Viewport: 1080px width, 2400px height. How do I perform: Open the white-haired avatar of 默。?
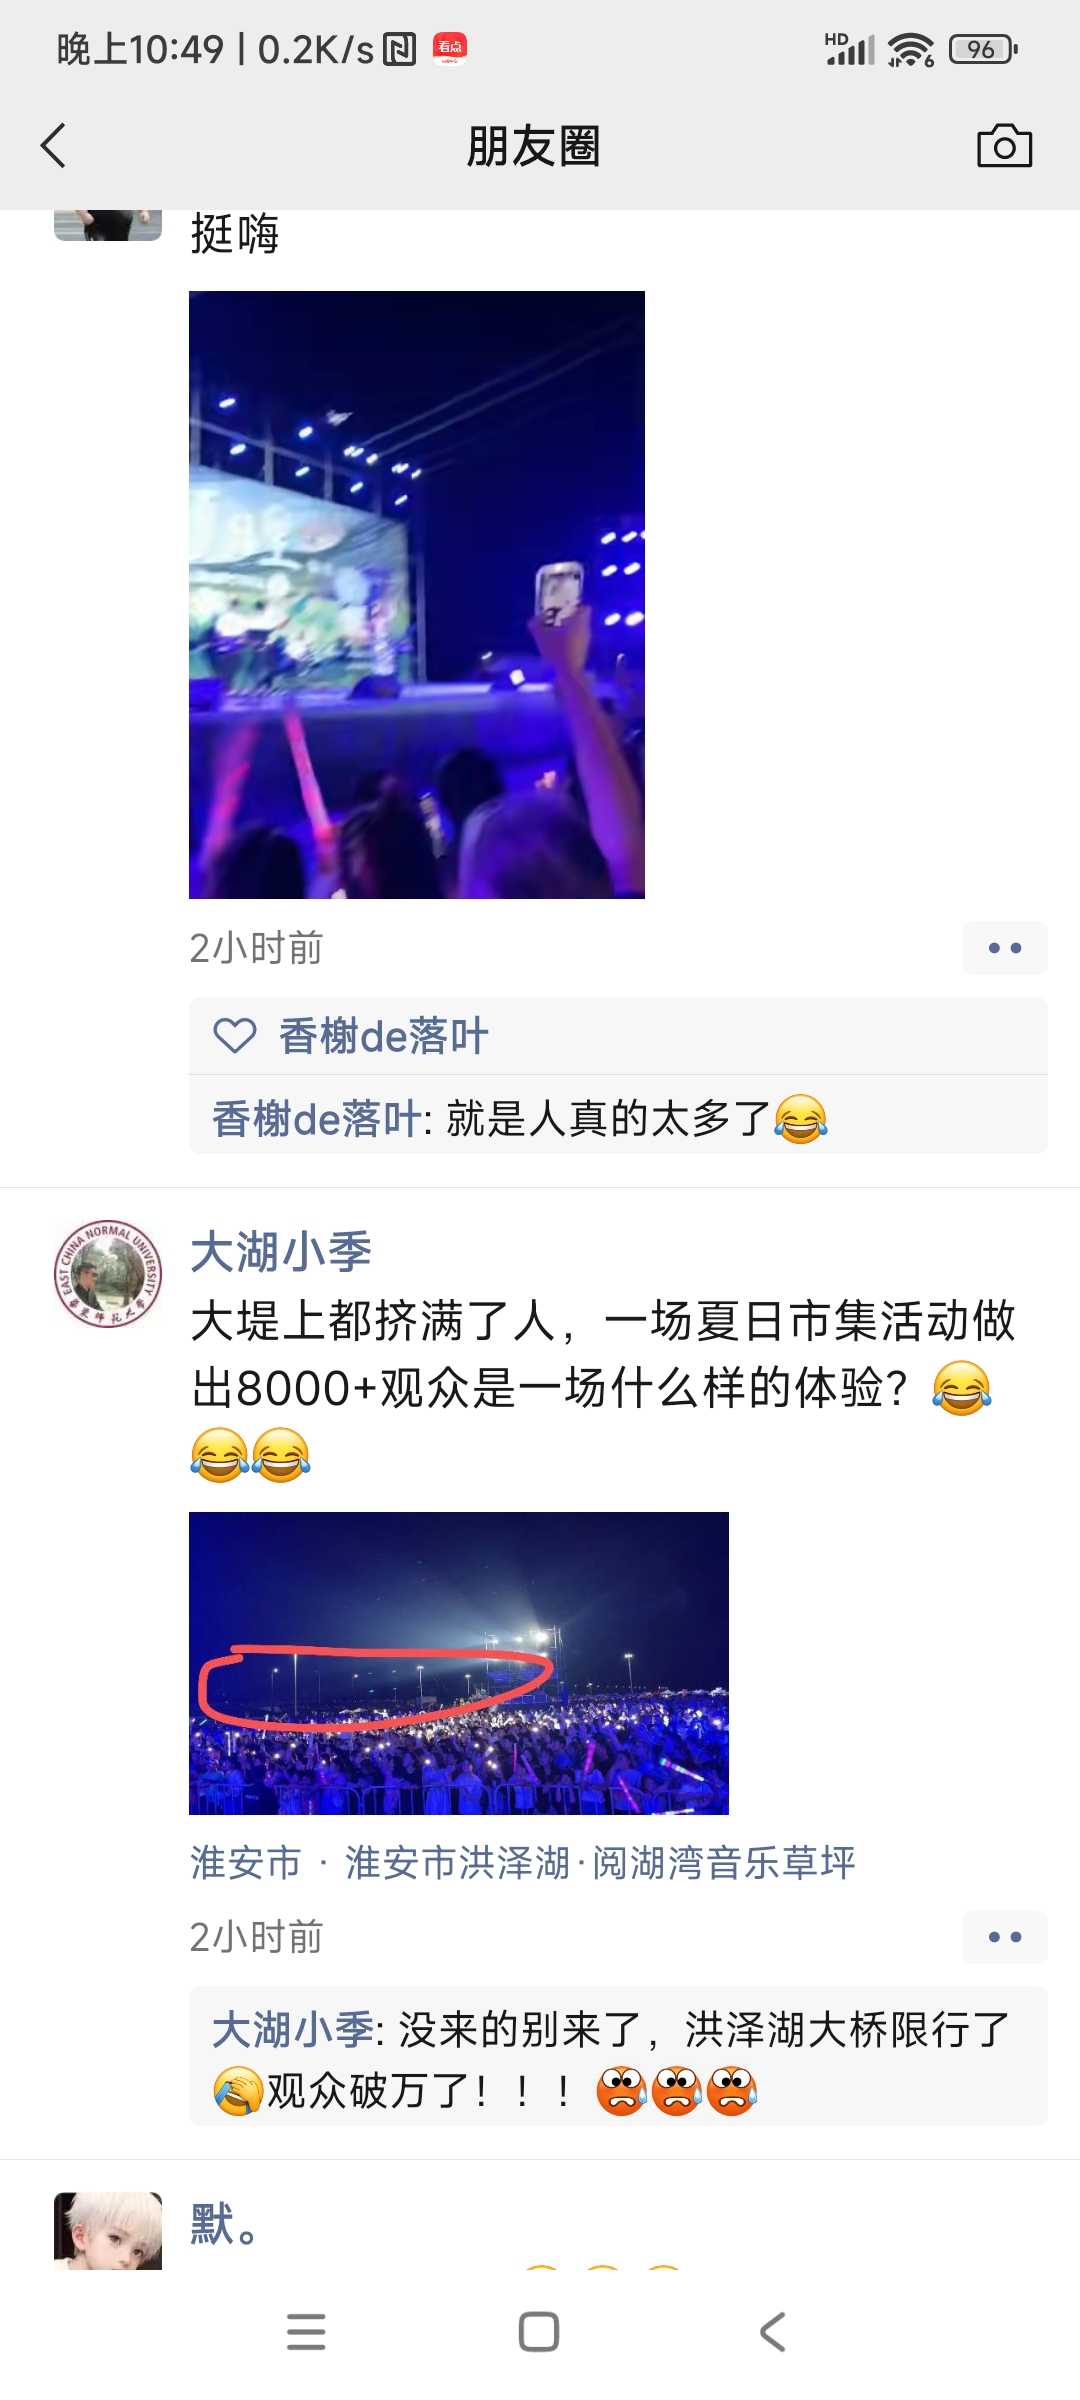tap(108, 2231)
